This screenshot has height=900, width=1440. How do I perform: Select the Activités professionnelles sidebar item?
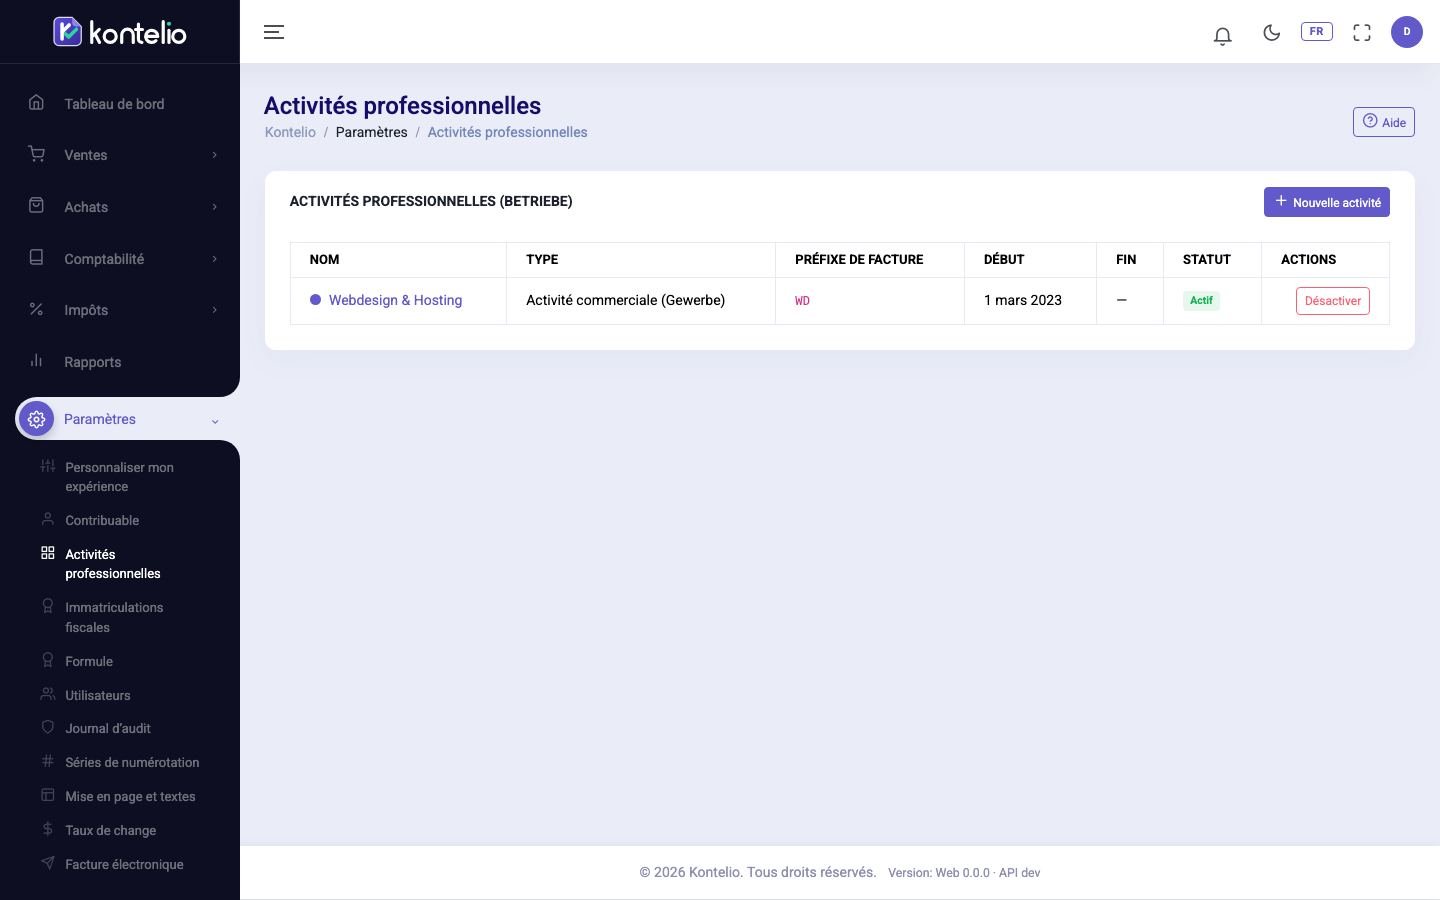click(113, 564)
